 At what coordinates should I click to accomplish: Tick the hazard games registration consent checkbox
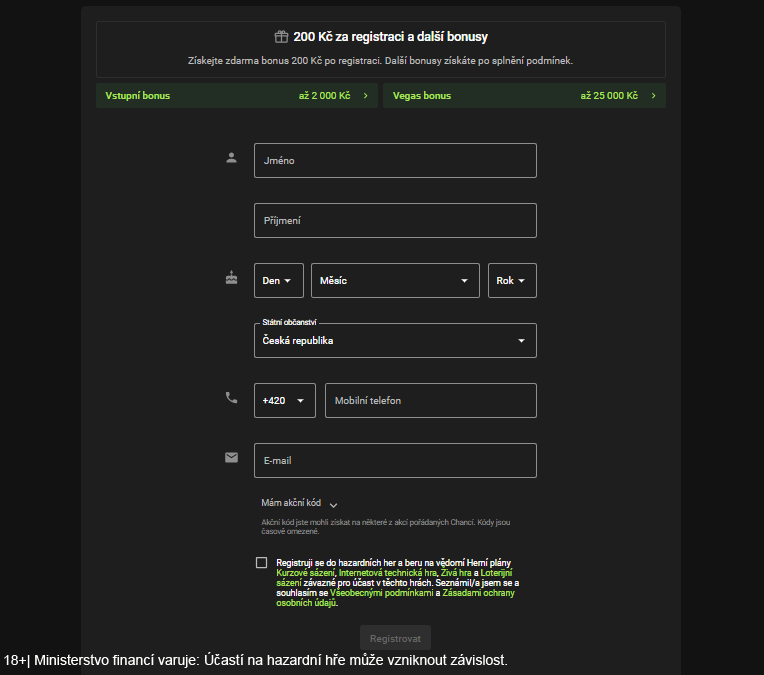(x=262, y=563)
